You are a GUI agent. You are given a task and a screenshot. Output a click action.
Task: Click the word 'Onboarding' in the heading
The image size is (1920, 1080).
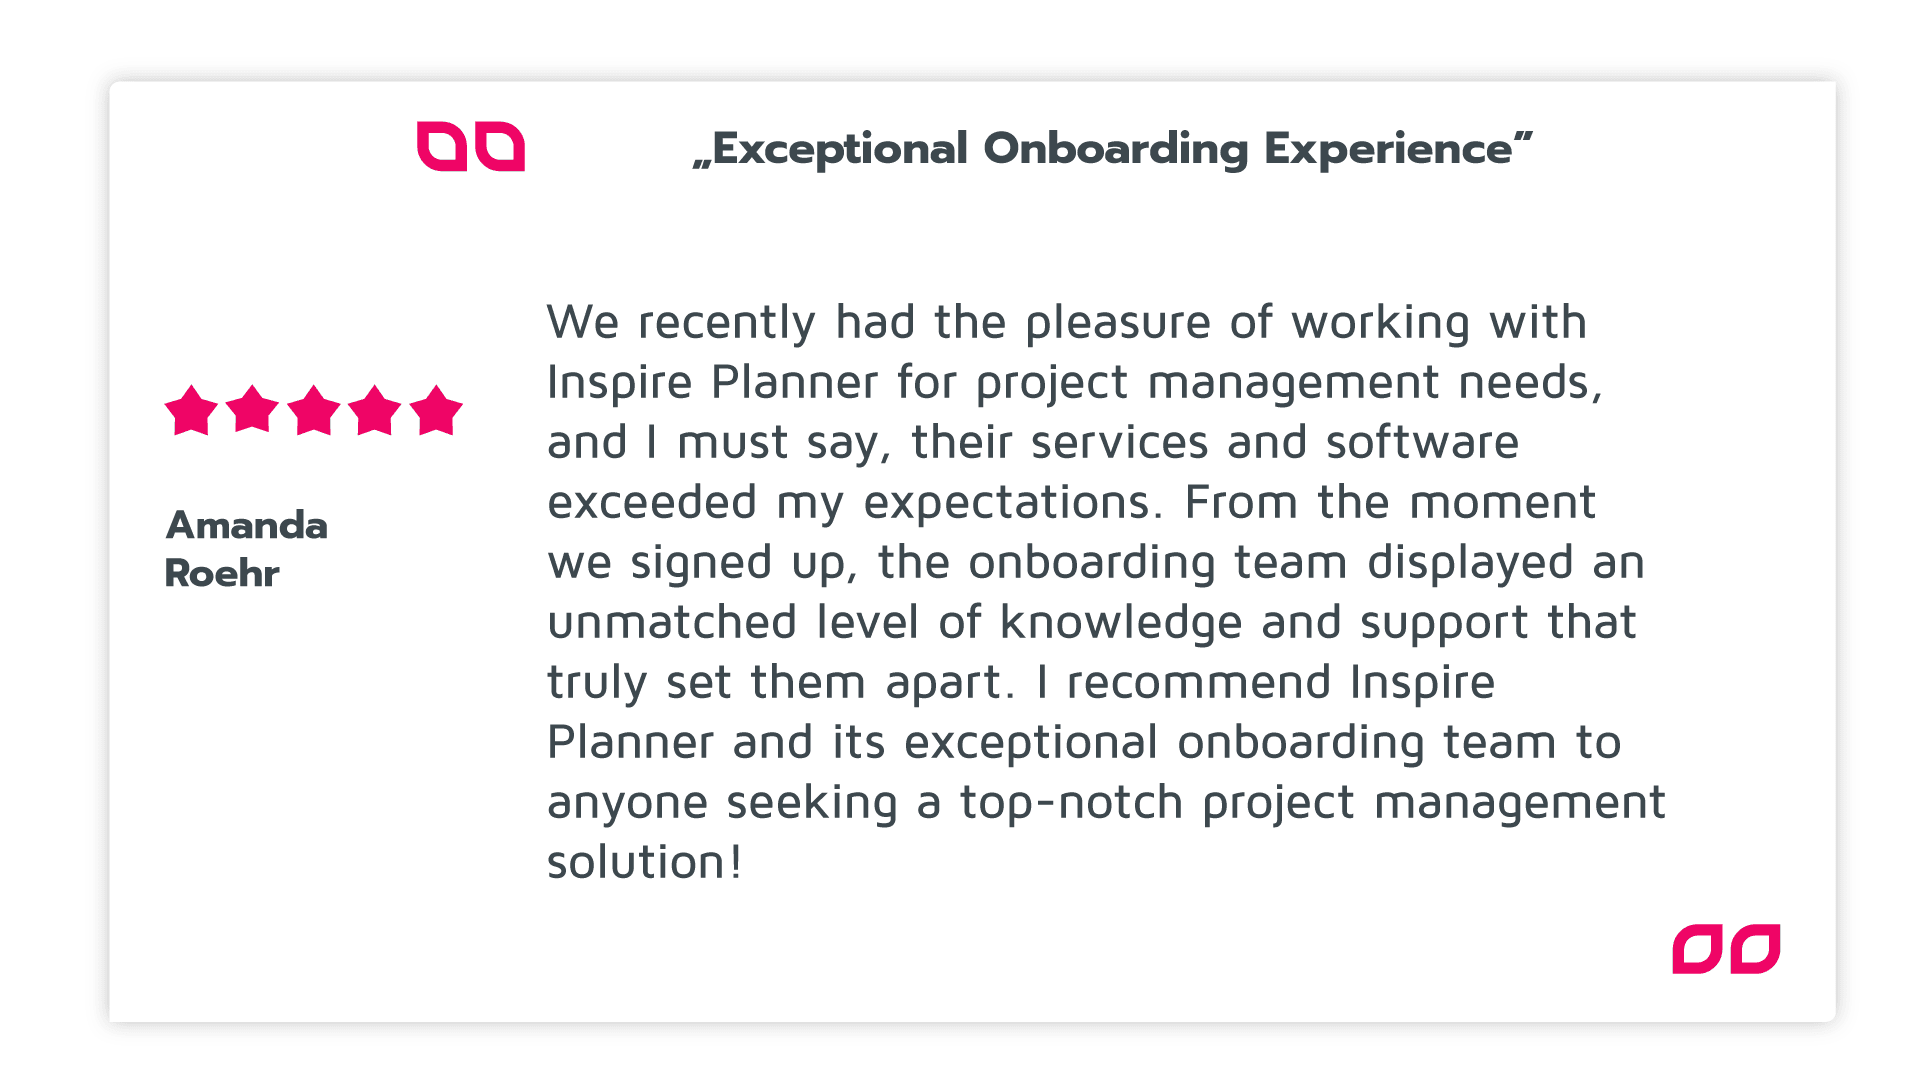(1116, 149)
